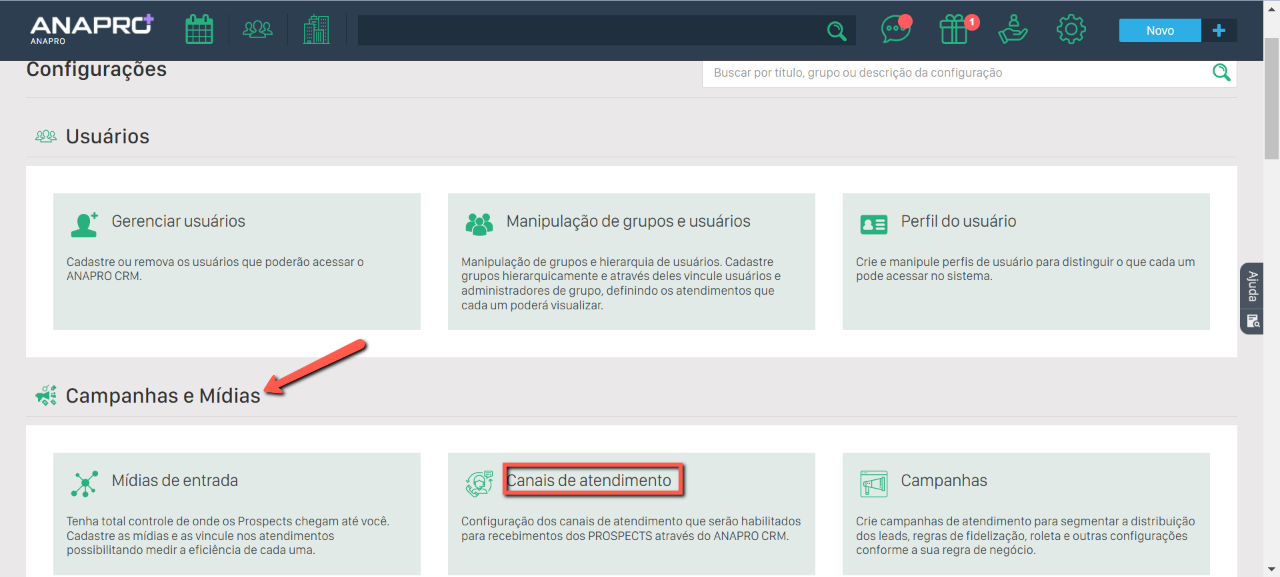1280x577 pixels.
Task: Click the hand-holding-person support icon
Action: [x=1013, y=30]
